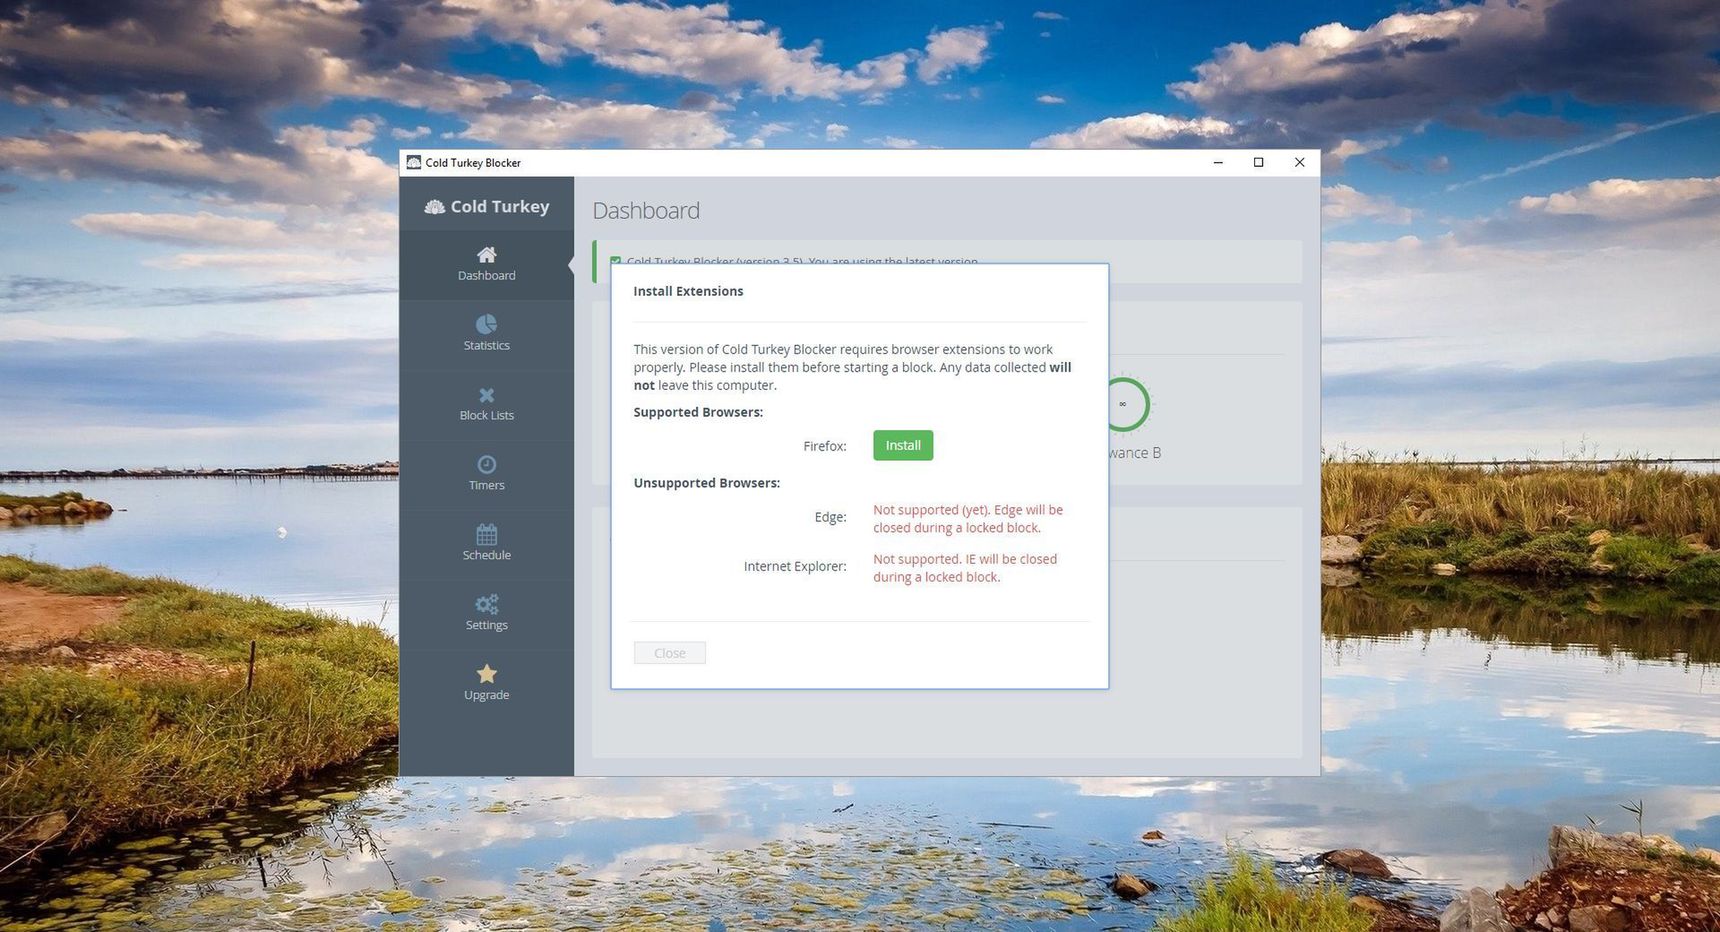This screenshot has width=1720, height=932.
Task: Maximize the Cold Turkey Blocker window
Action: point(1258,162)
